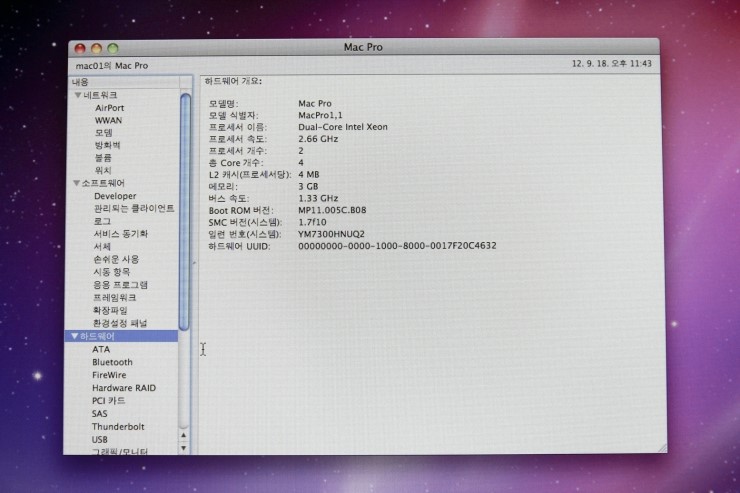The image size is (740, 493).
Task: Select AirPort in the sidebar
Action: pyautogui.click(x=109, y=108)
